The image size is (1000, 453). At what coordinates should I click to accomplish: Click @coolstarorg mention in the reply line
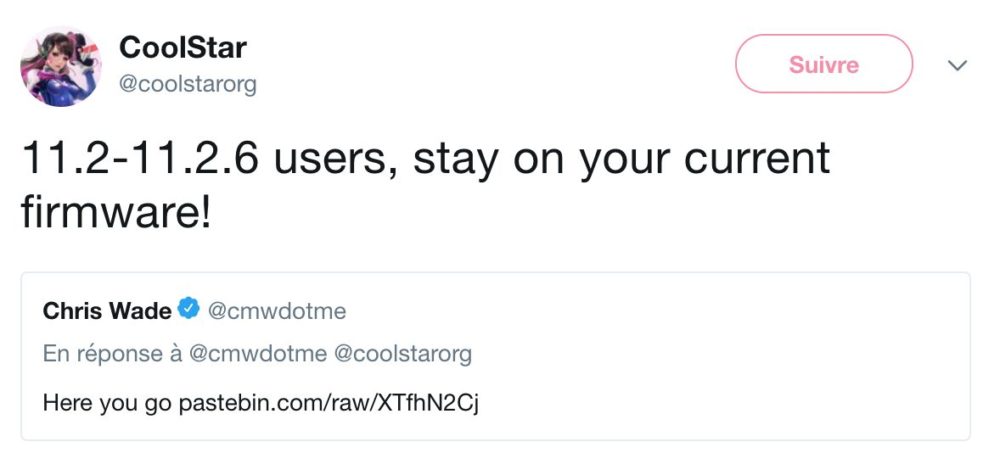(x=392, y=354)
